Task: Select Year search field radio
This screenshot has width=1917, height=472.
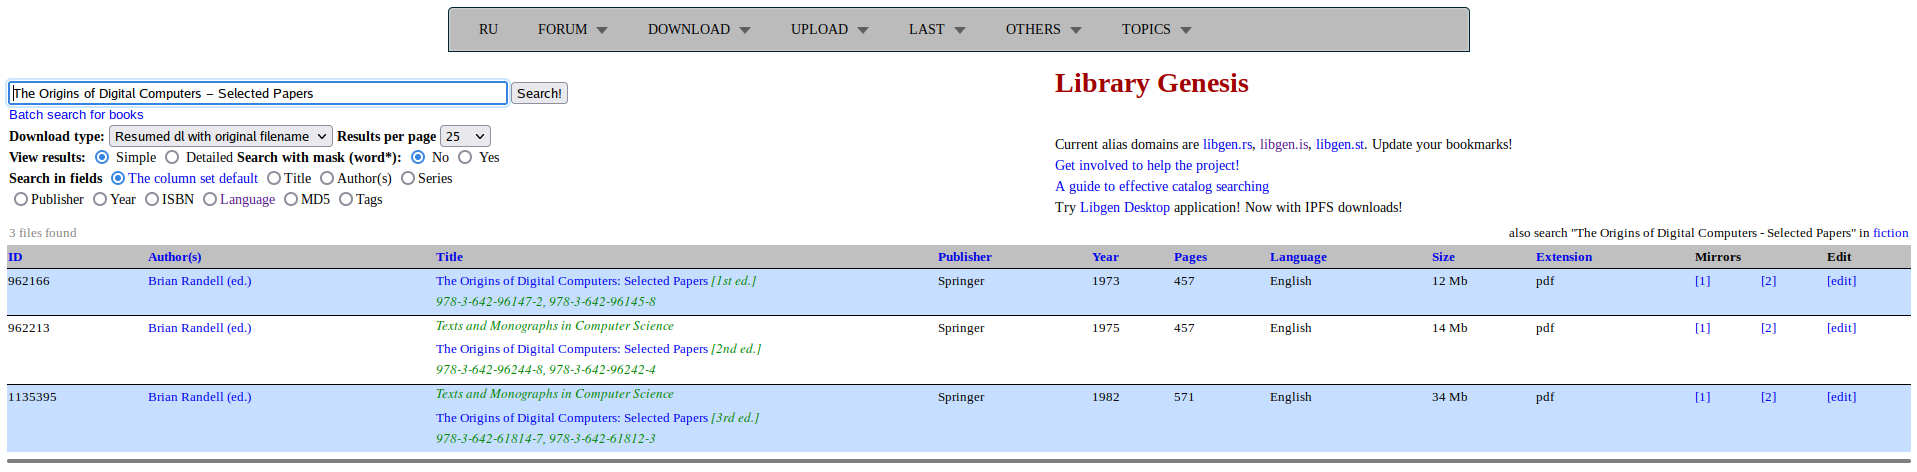Action: coord(100,199)
